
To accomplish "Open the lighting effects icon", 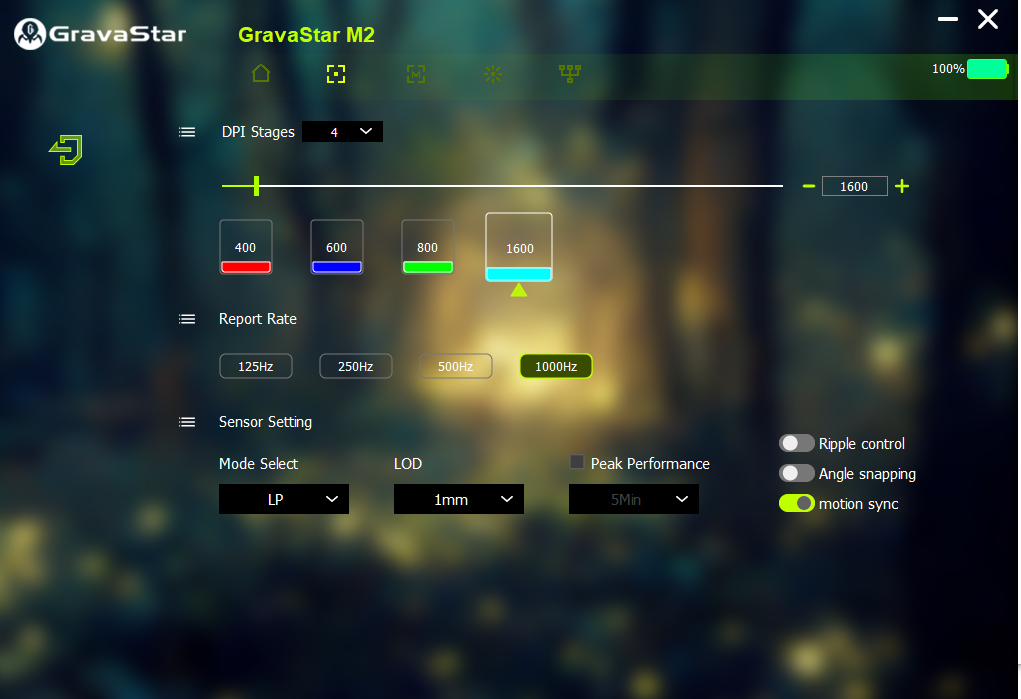I will coord(493,73).
